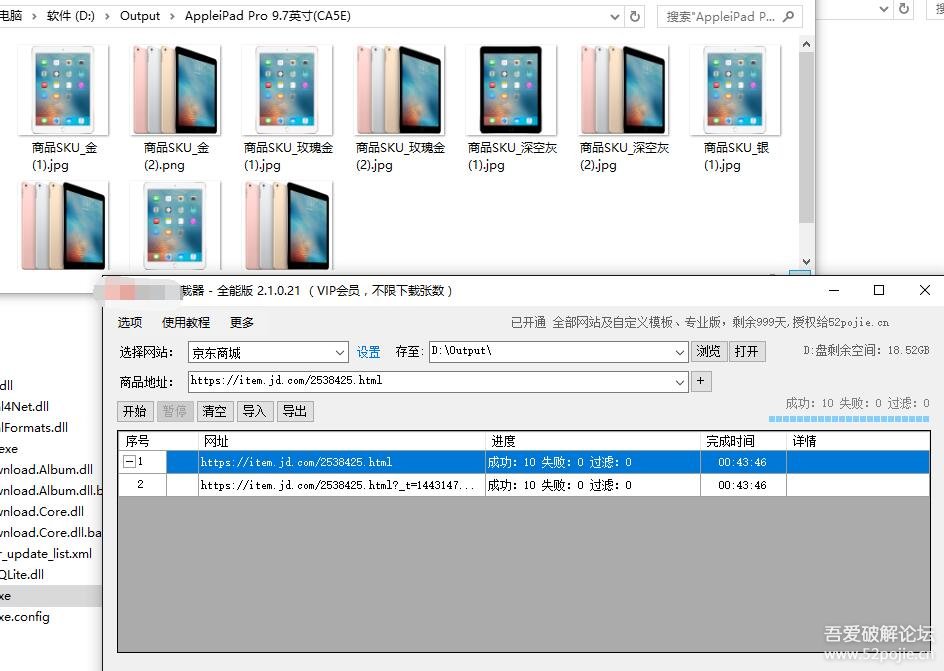Image resolution: width=944 pixels, height=671 pixels.
Task: Open the 选项 menu
Action: pos(130,323)
